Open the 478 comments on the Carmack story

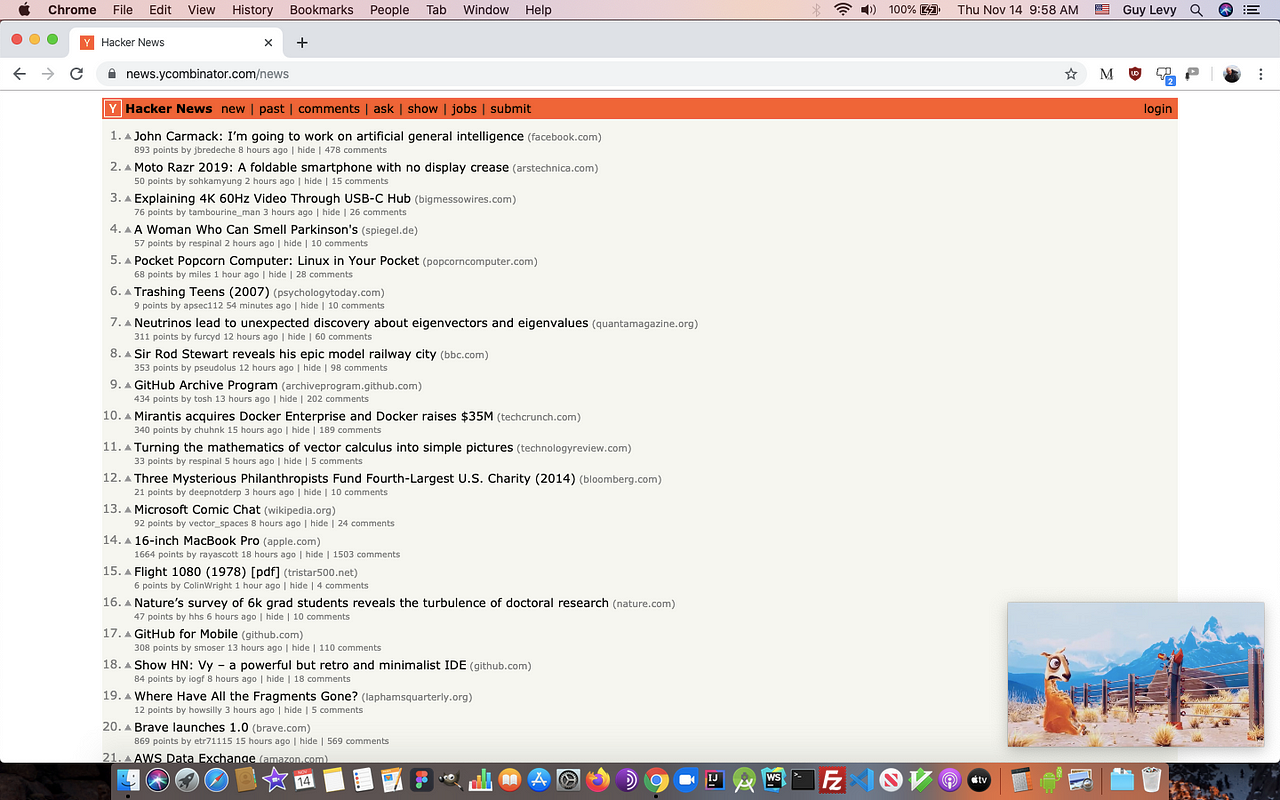[355, 150]
